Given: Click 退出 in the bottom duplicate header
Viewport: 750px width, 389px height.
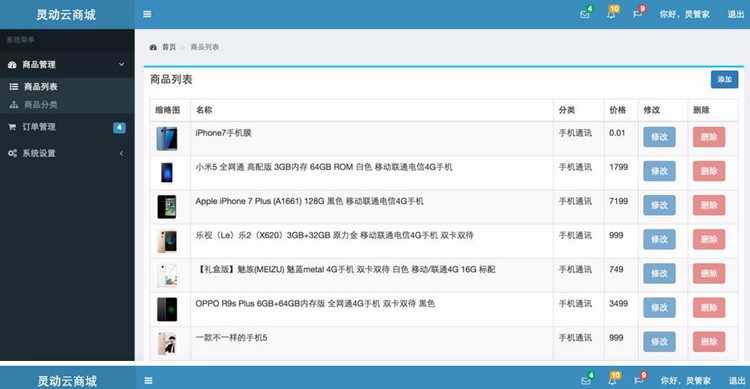Looking at the screenshot, I should pyautogui.click(x=737, y=381).
